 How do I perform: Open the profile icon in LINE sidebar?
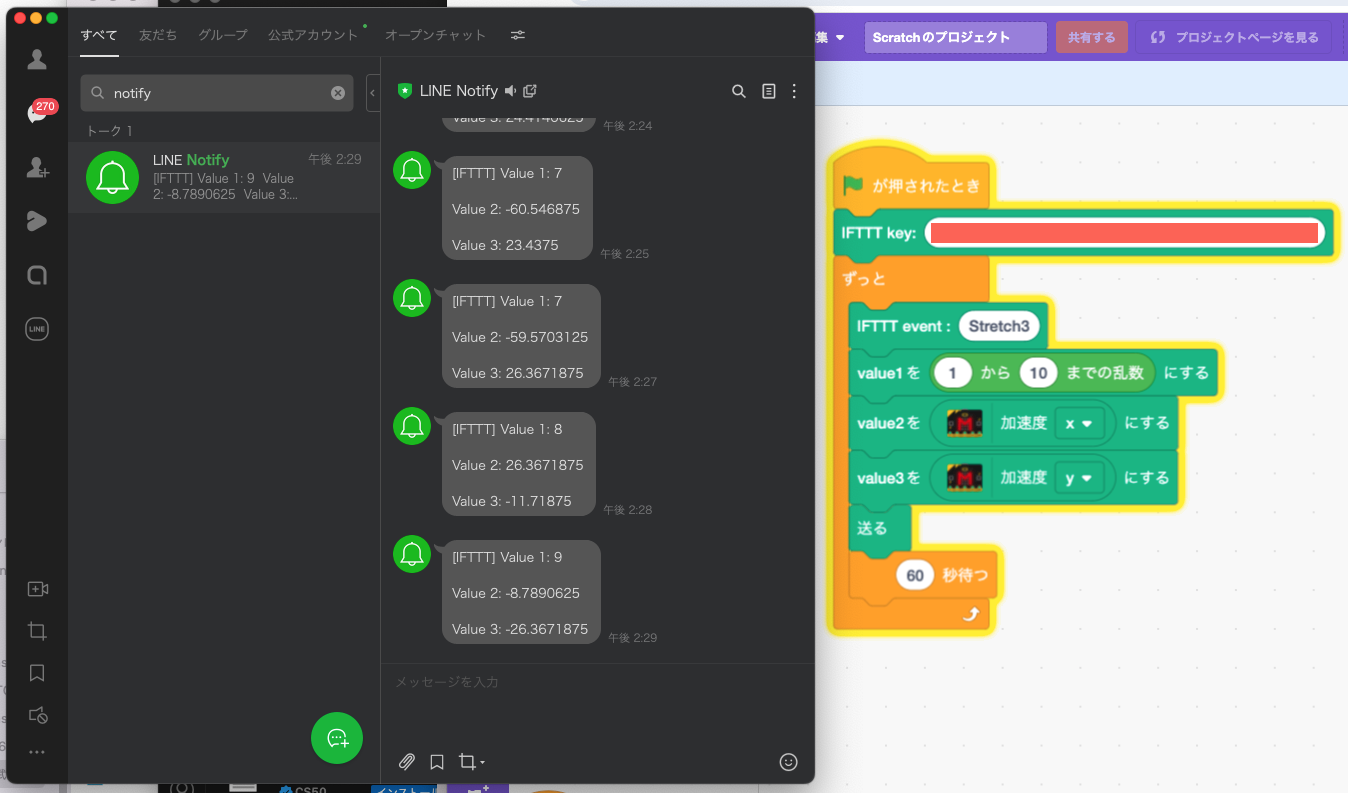pyautogui.click(x=37, y=60)
